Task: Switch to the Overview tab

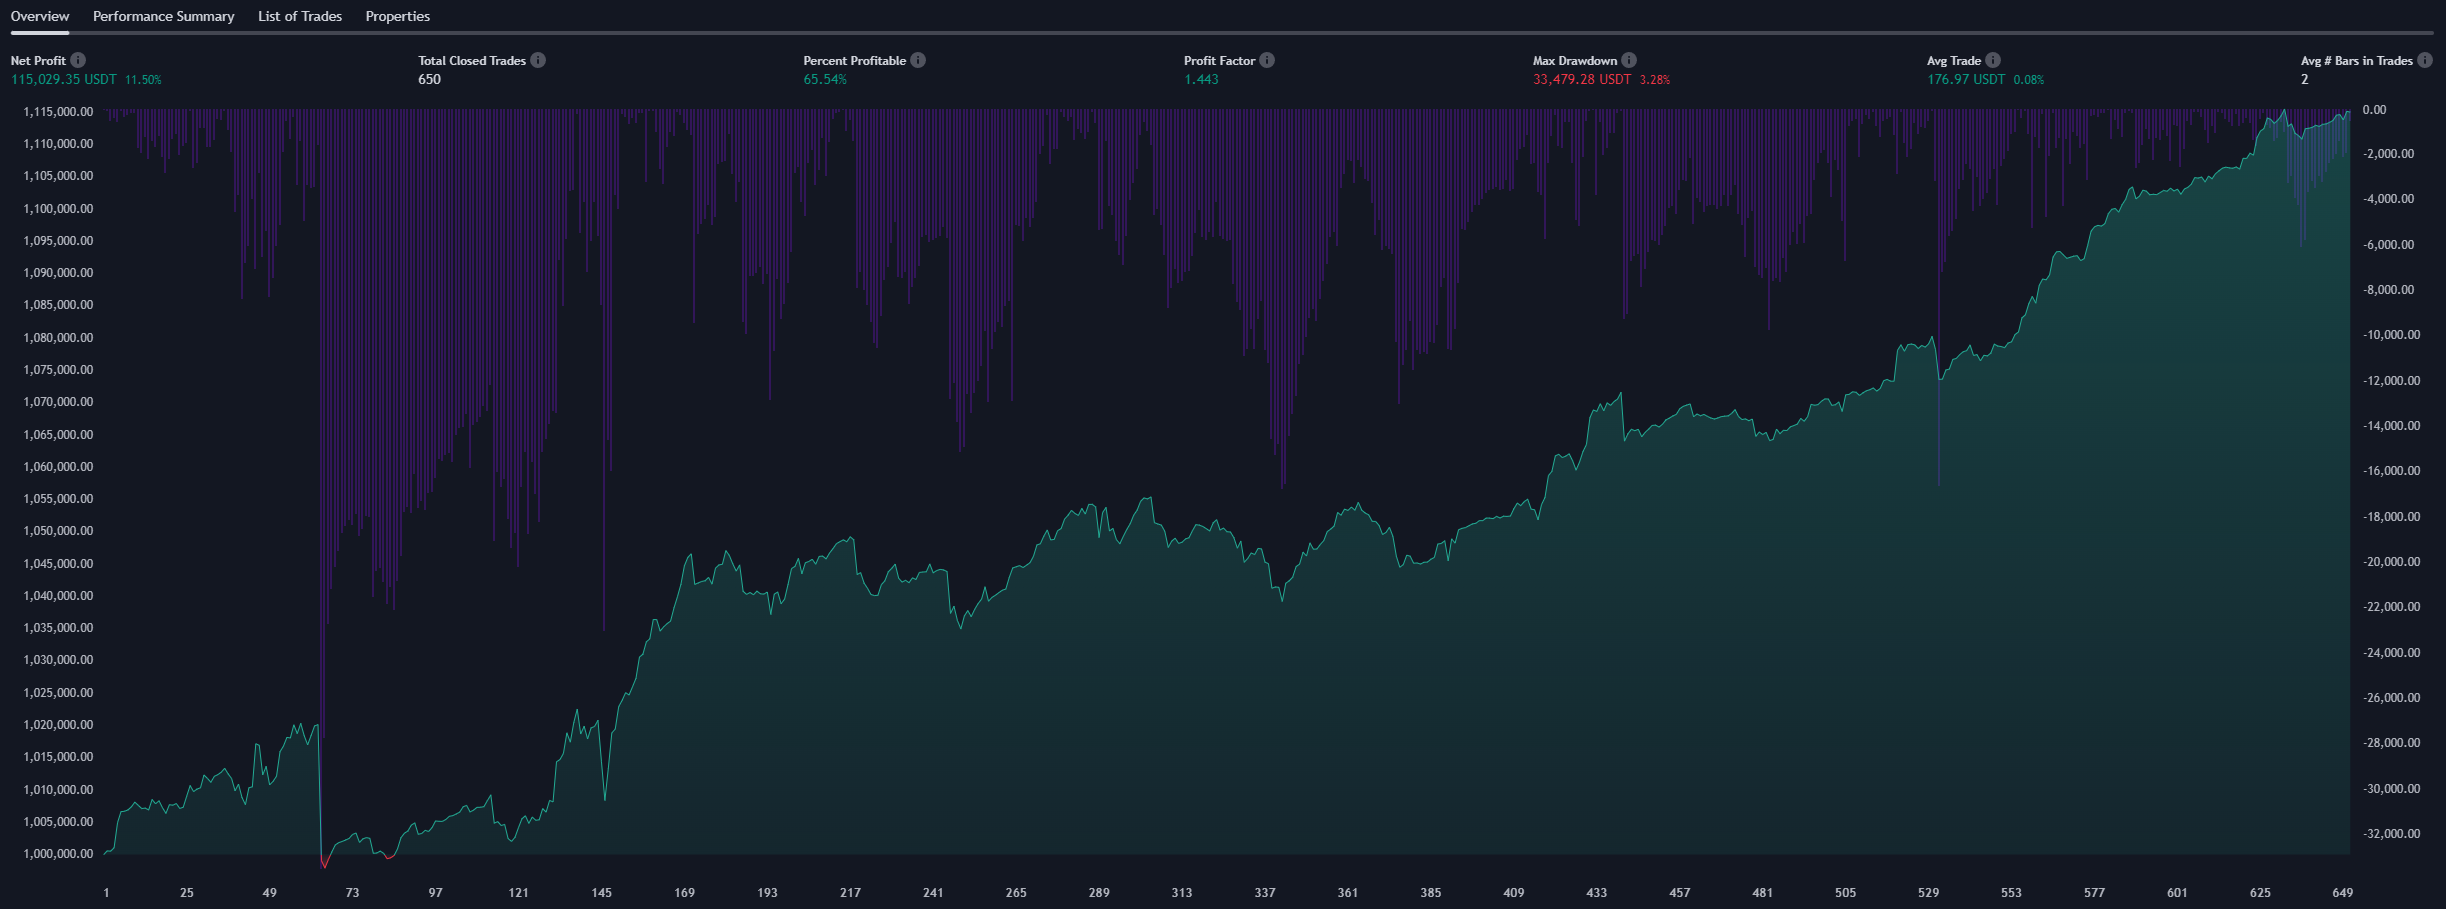Action: [x=40, y=16]
